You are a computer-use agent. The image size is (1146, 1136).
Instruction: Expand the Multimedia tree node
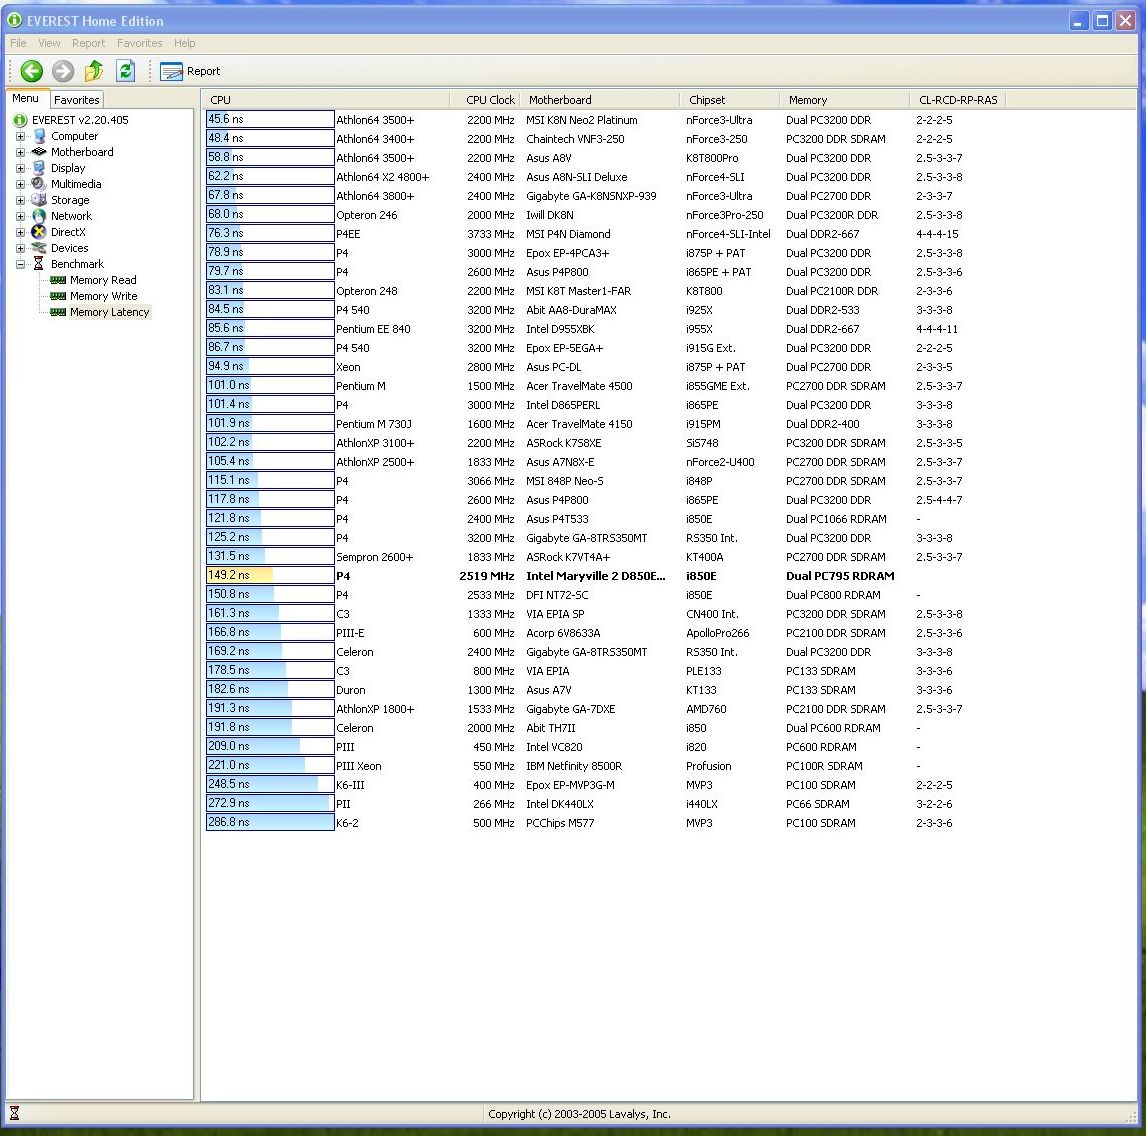pos(20,185)
